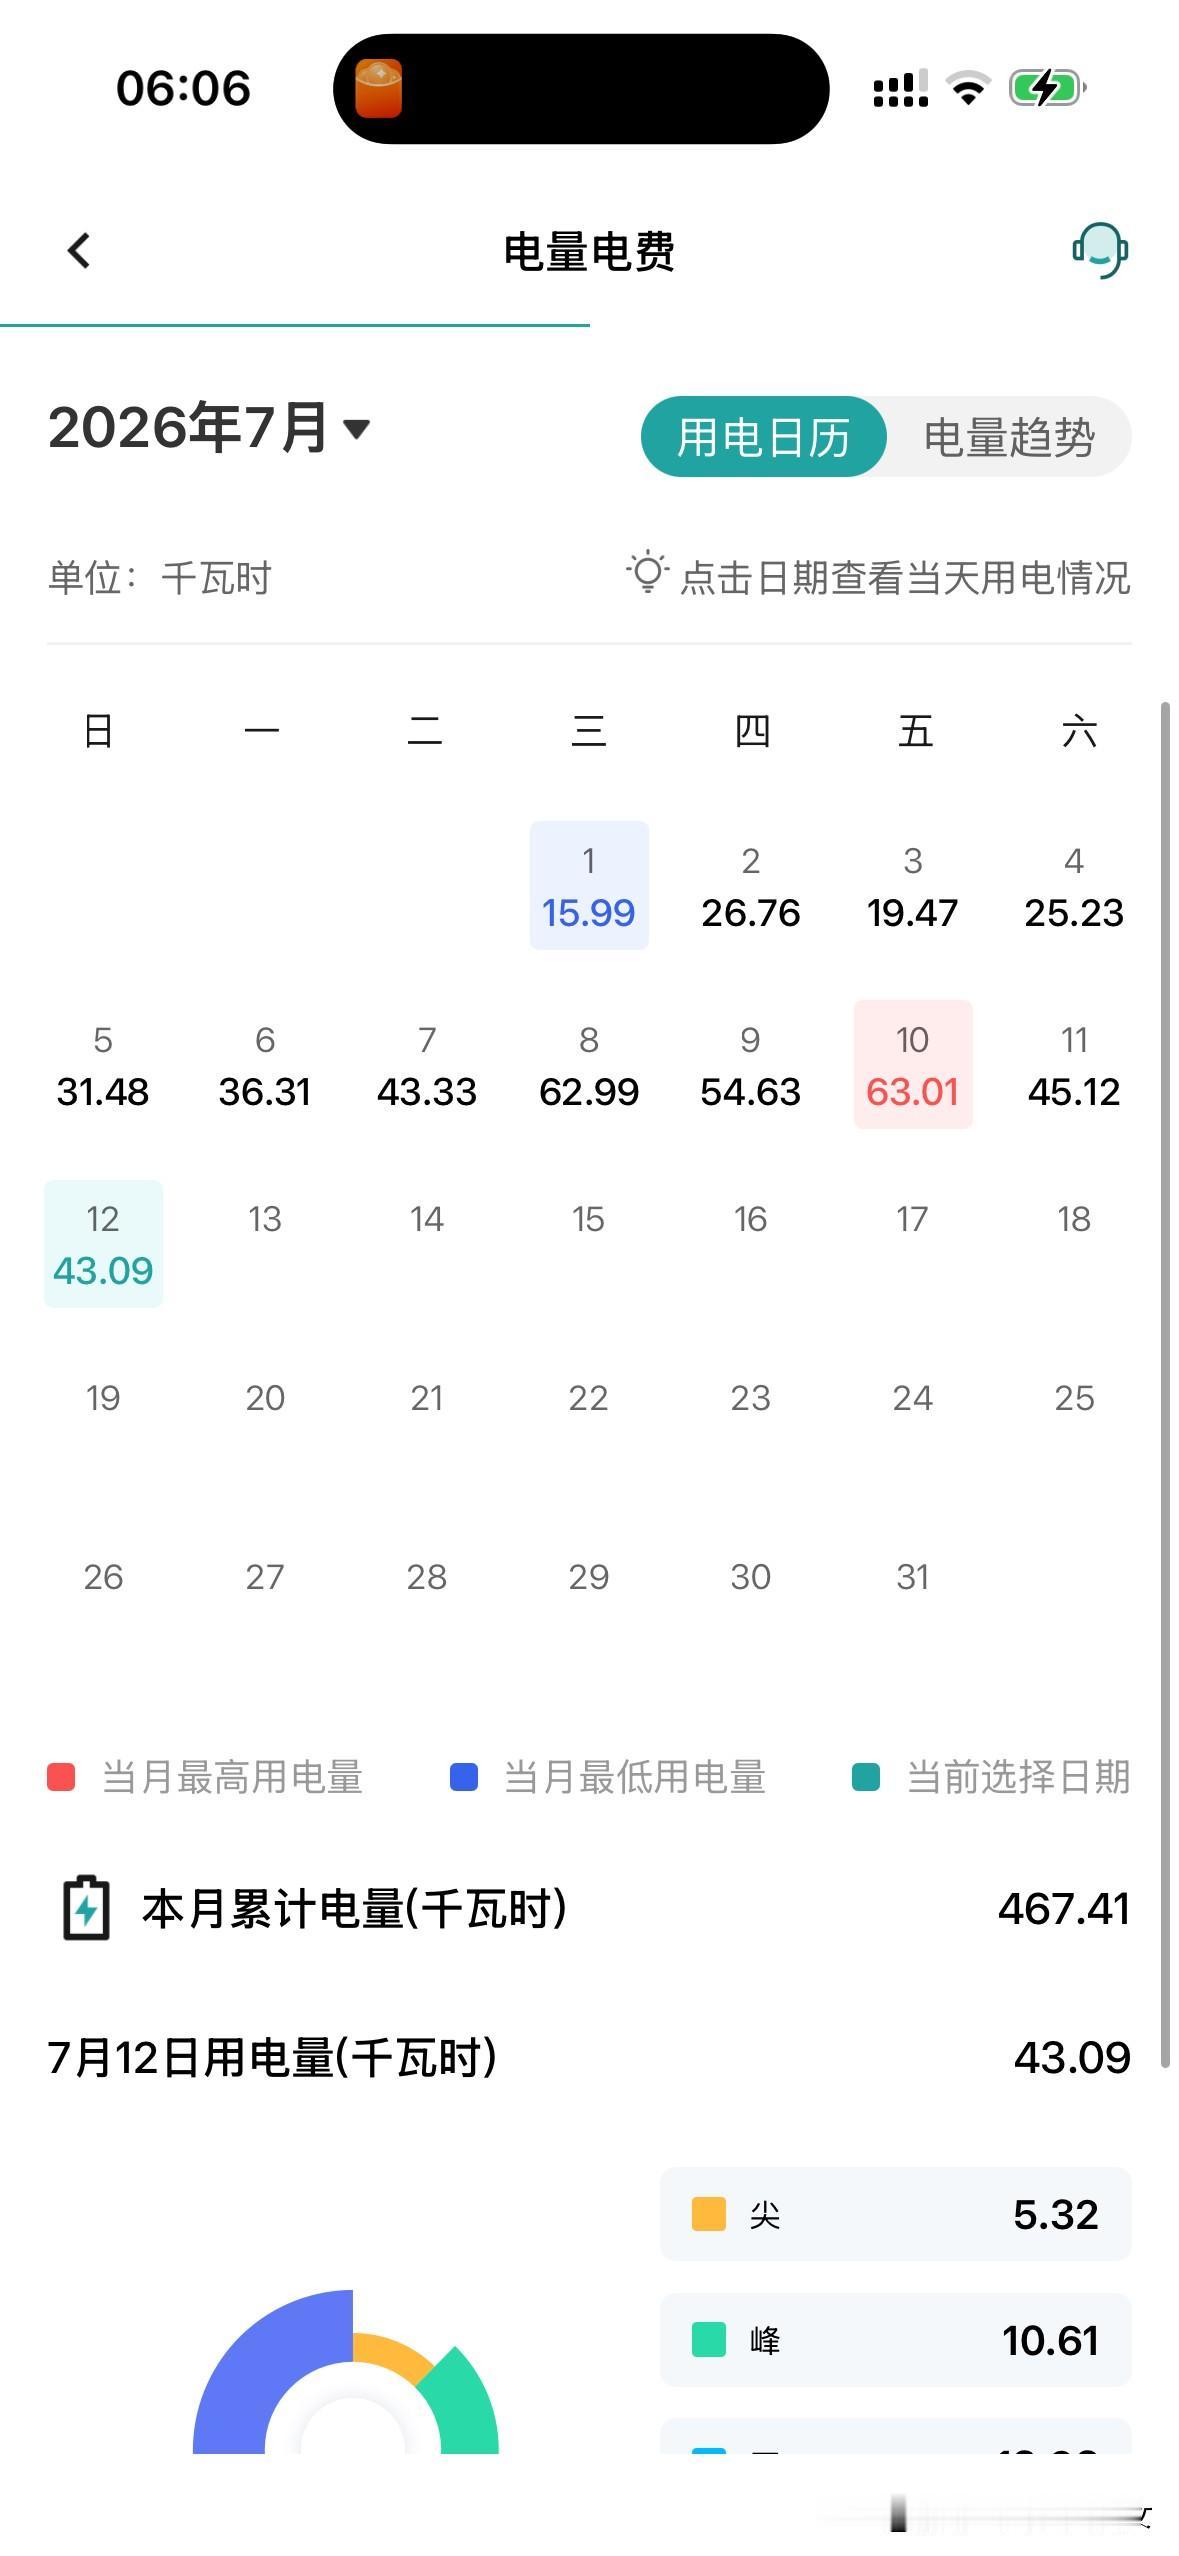Tap 点击日期查看当天用电情况 hint text
Viewport: 1179px width, 2556px height.
pos(905,578)
